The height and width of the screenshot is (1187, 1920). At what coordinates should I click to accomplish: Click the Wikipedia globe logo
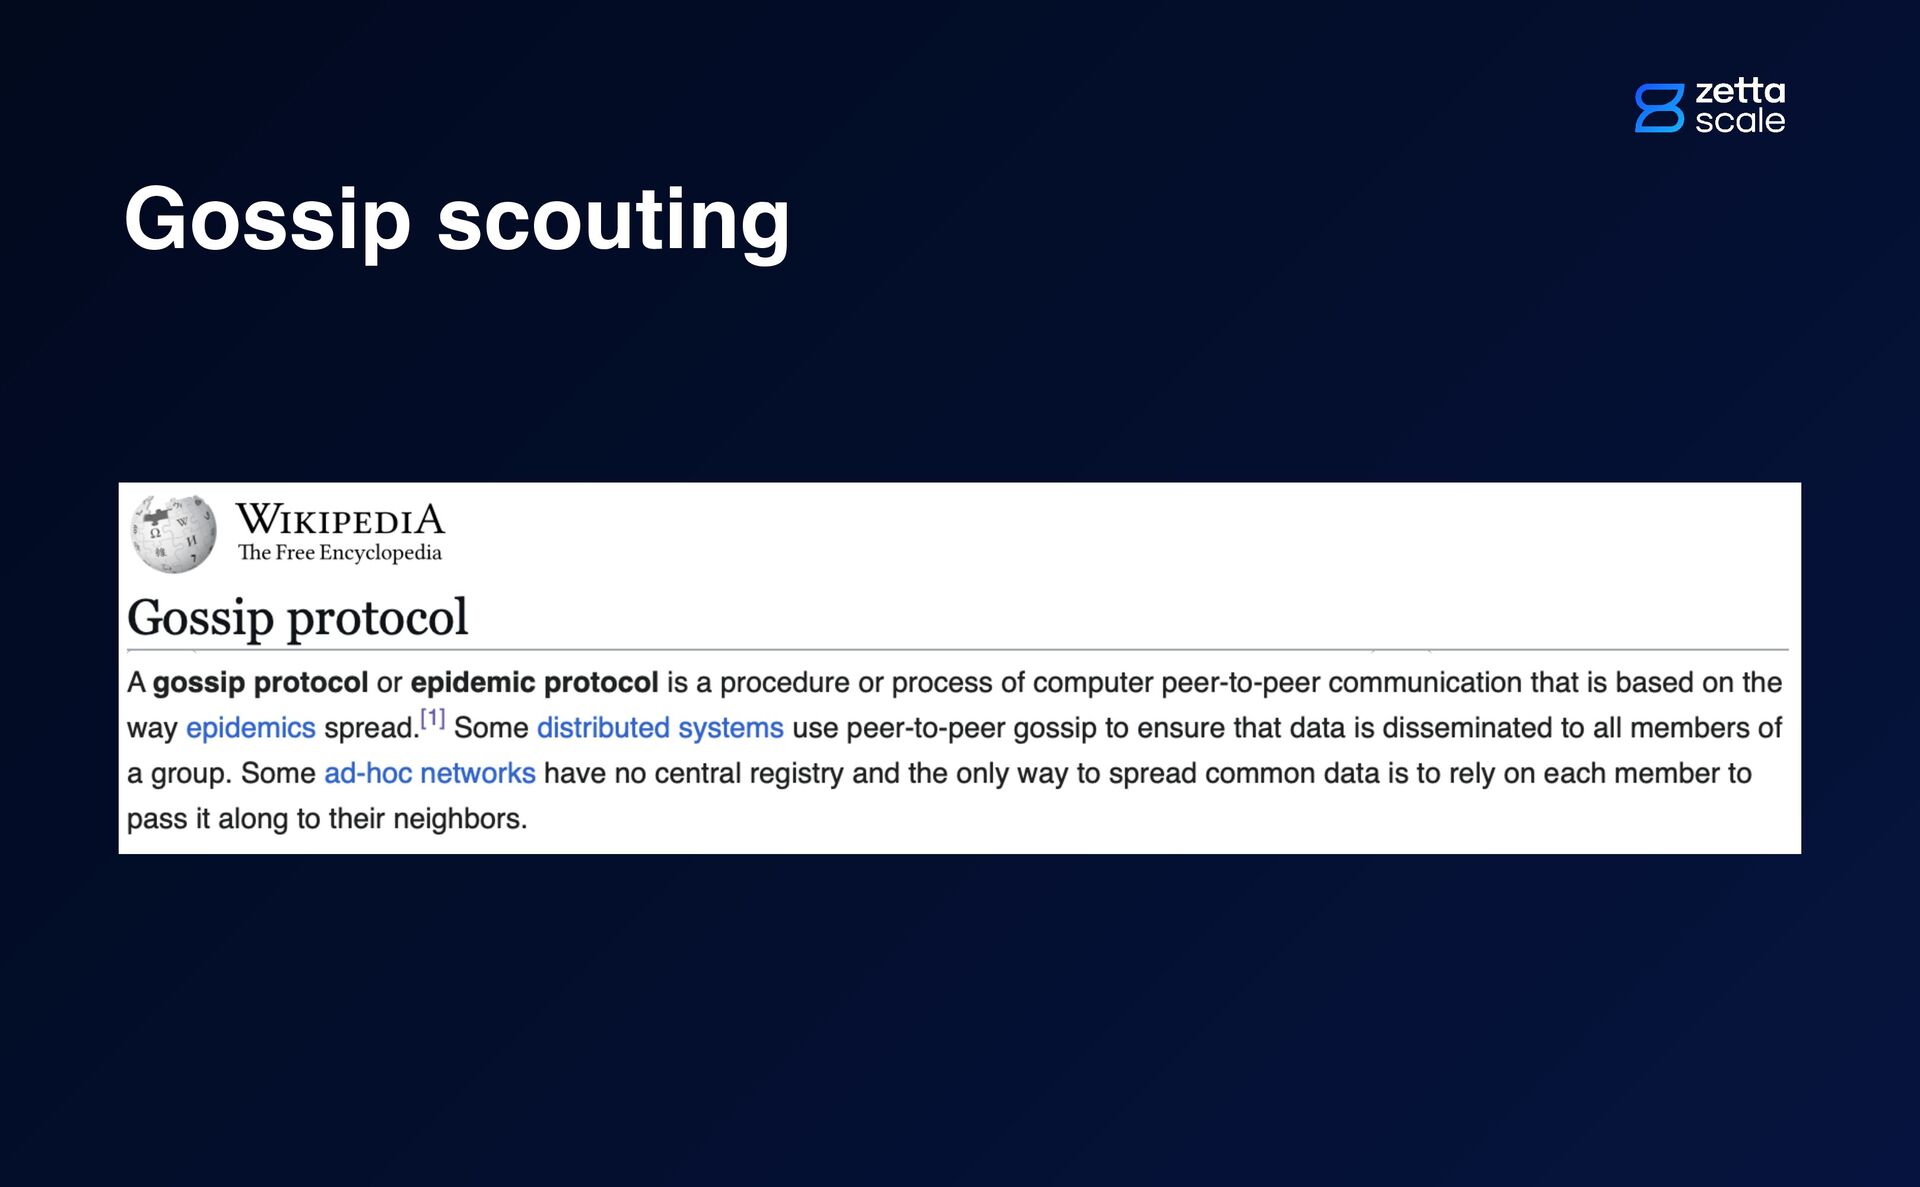(x=174, y=533)
